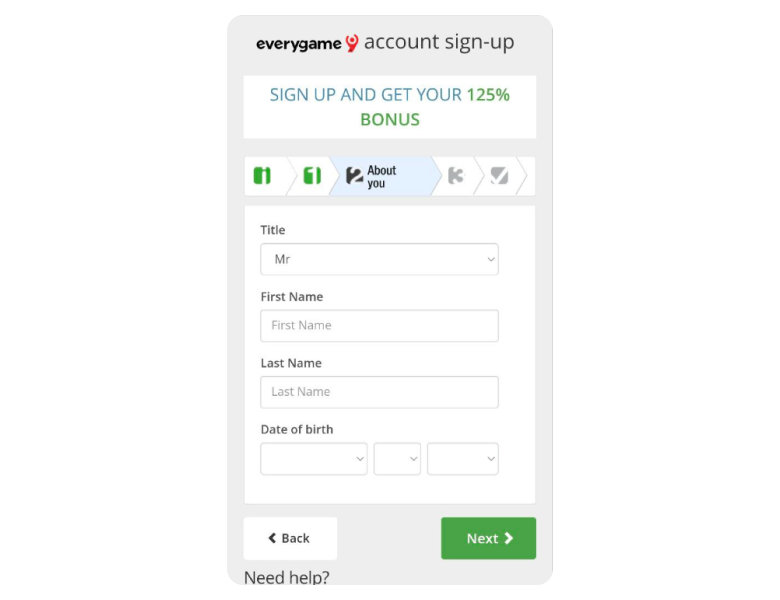The width and height of the screenshot is (780, 600).
Task: Click the Back button
Action: pos(291,538)
